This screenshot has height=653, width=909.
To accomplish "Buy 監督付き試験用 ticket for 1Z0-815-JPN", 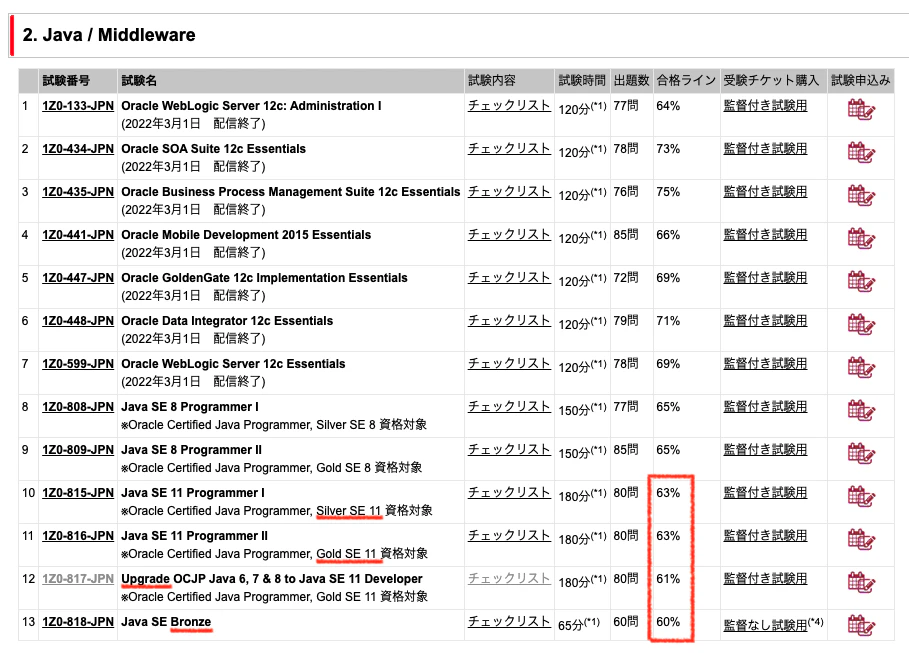I will point(765,492).
